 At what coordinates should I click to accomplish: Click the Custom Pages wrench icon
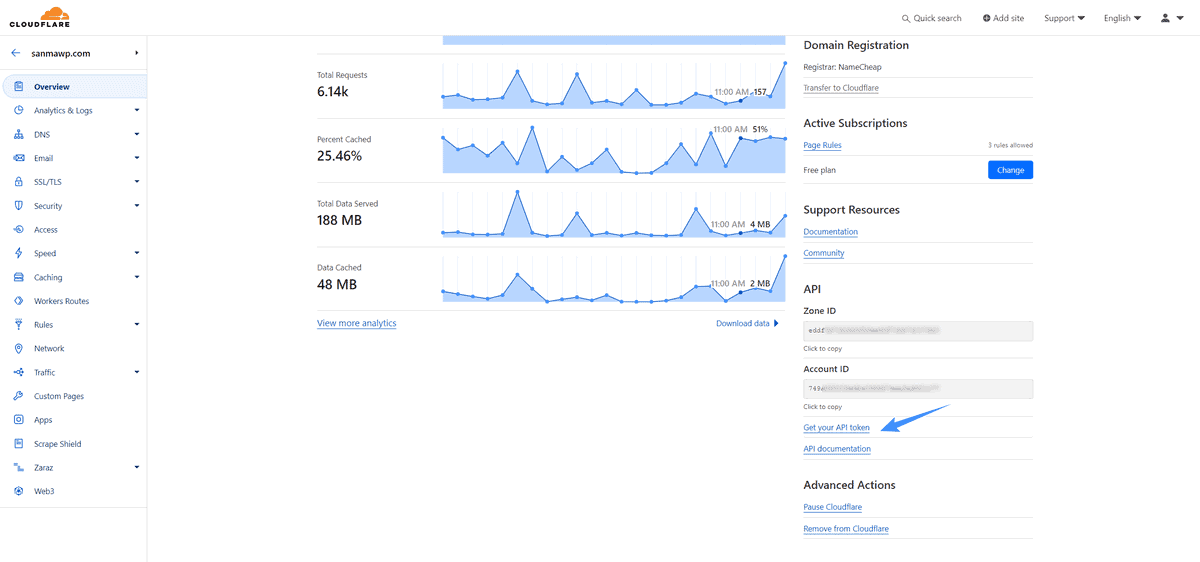19,396
